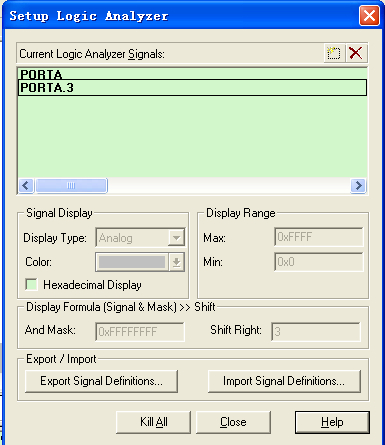The width and height of the screenshot is (385, 445).
Task: Click Import Signal Definitions button
Action: point(284,381)
